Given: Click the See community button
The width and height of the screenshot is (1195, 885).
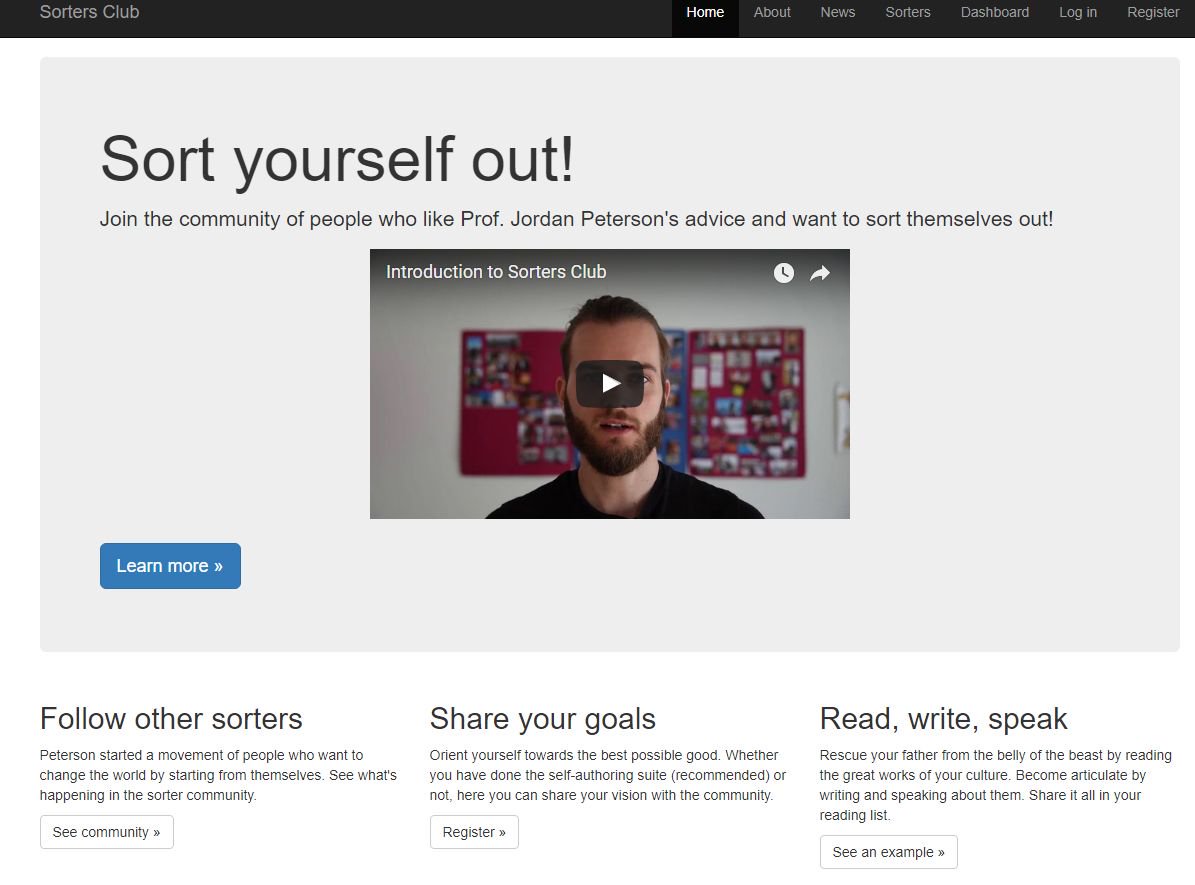Looking at the screenshot, I should [x=107, y=832].
